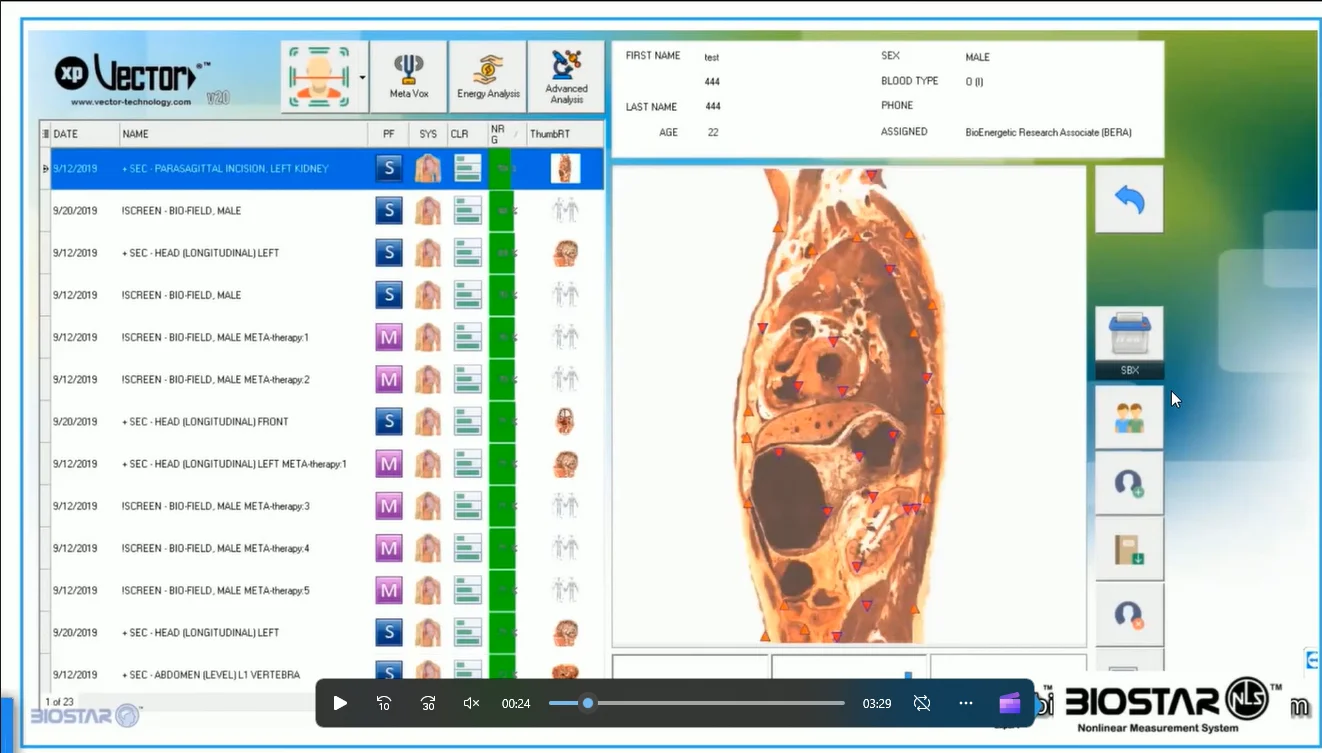Click the NAME column header
The height and width of the screenshot is (753, 1322).
pos(135,134)
